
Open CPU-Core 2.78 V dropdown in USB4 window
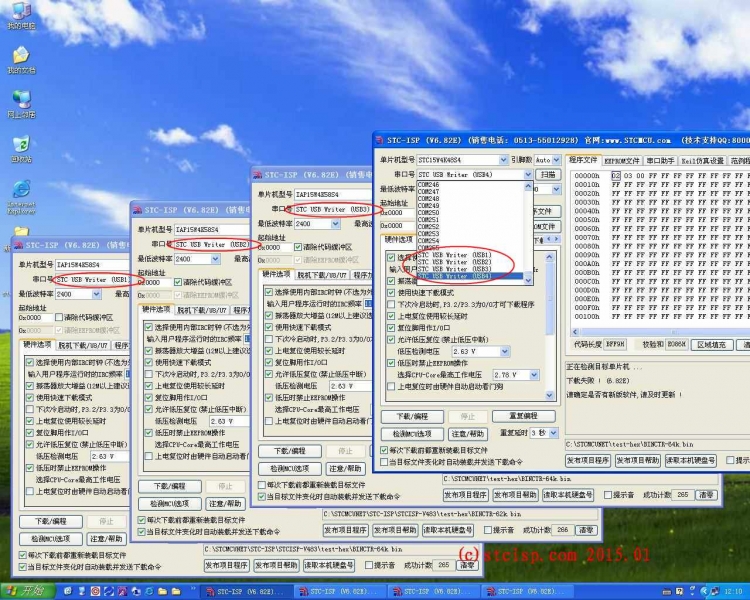[534, 375]
